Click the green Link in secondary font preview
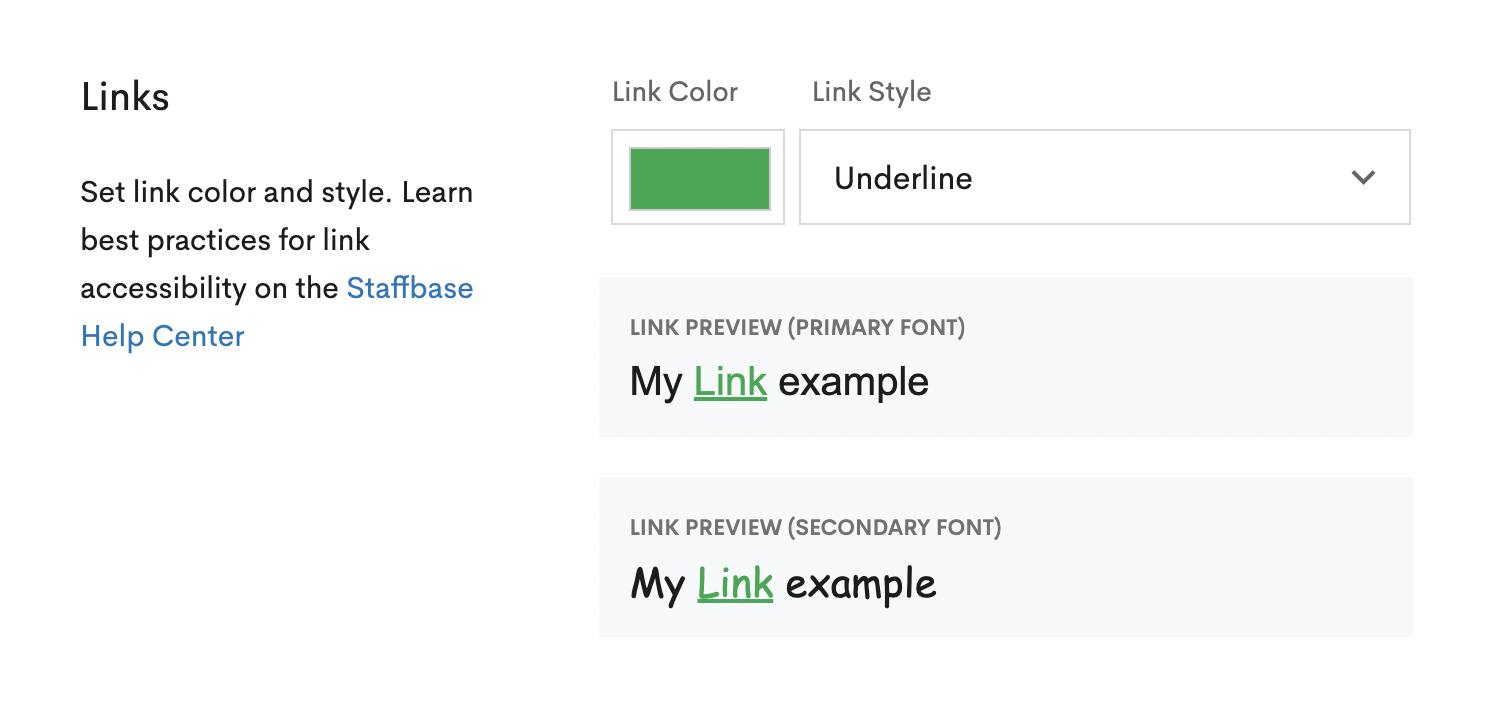 click(x=735, y=583)
